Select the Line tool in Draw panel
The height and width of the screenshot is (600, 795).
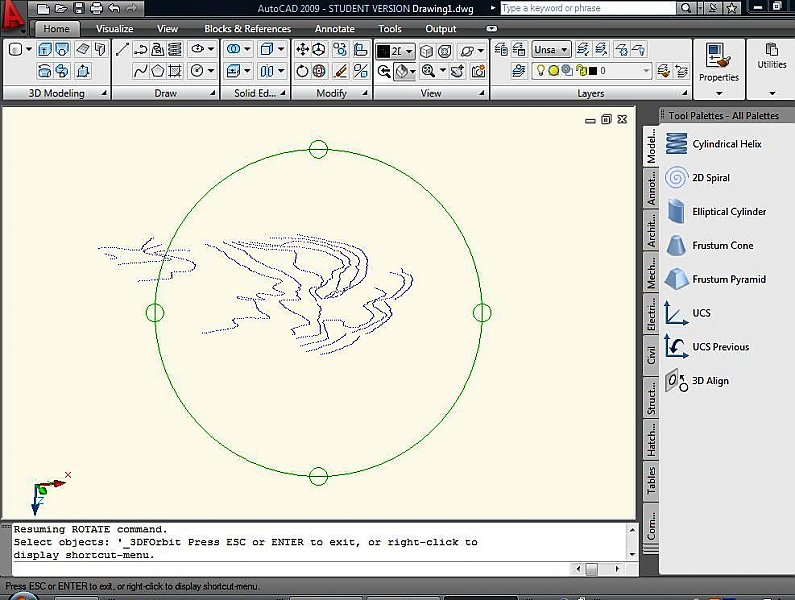[123, 49]
